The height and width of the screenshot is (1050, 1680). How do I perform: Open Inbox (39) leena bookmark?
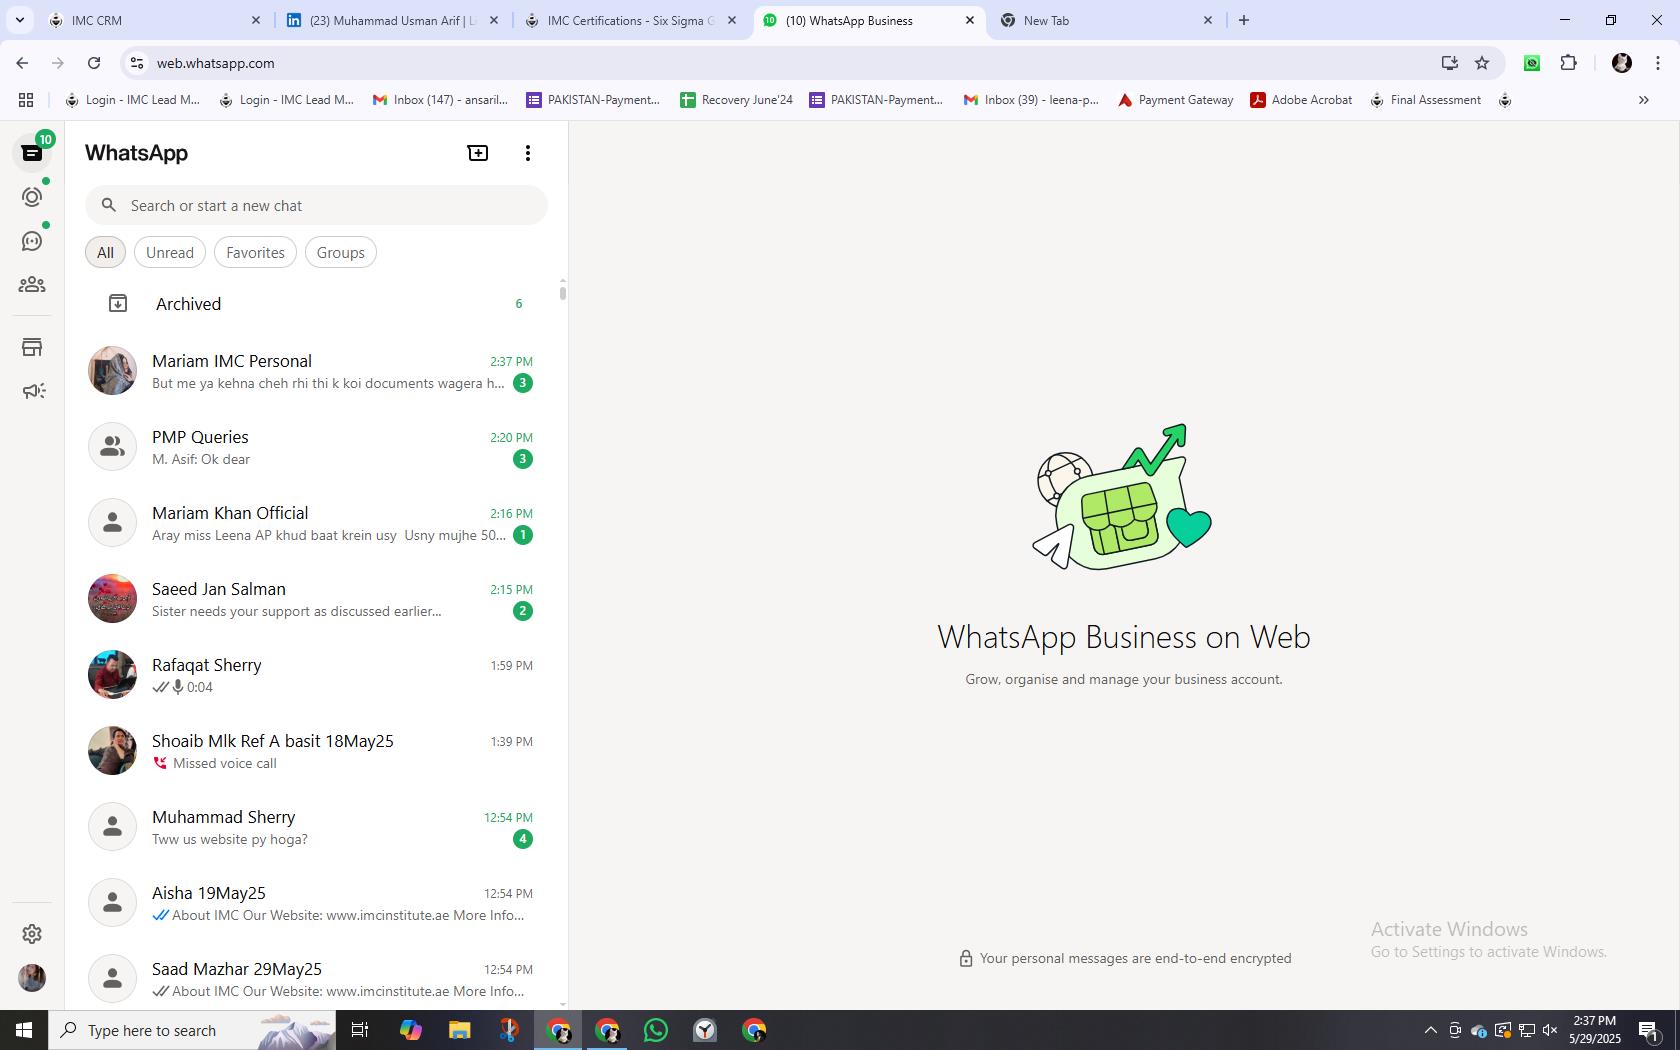[1030, 100]
